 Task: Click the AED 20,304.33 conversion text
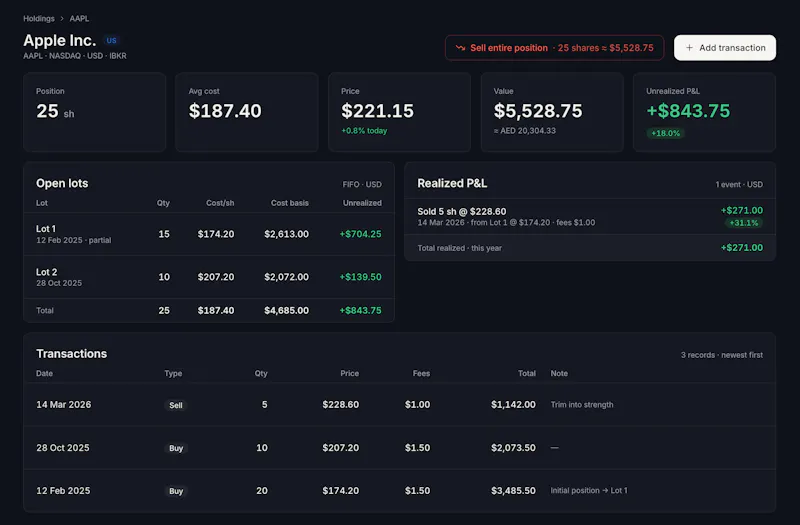(x=524, y=131)
